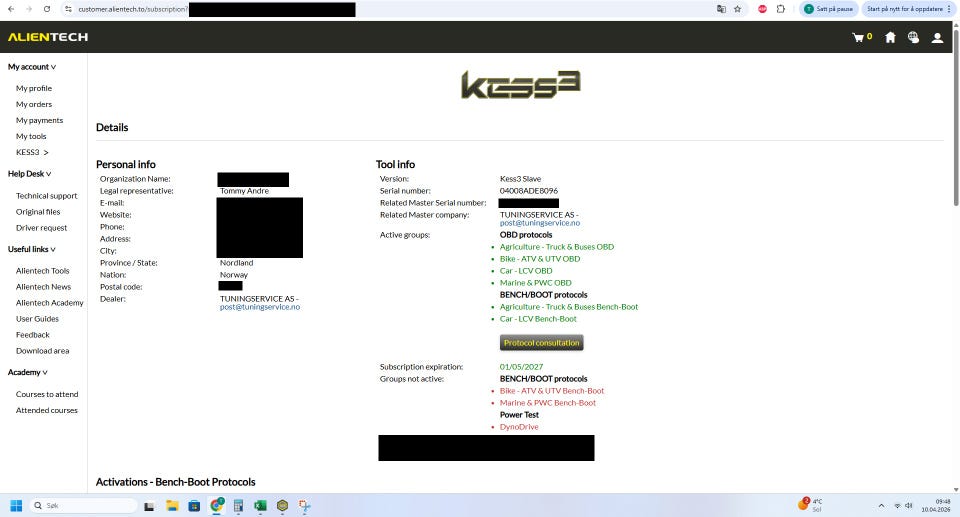Screen dimensions: 960x517
Task: Click the Alientech logo
Action: click(x=48, y=37)
